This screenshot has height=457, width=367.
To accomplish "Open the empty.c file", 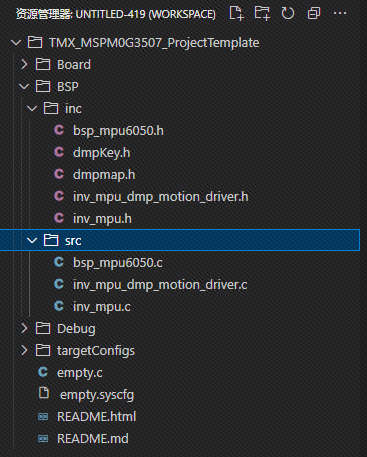I will (80, 373).
